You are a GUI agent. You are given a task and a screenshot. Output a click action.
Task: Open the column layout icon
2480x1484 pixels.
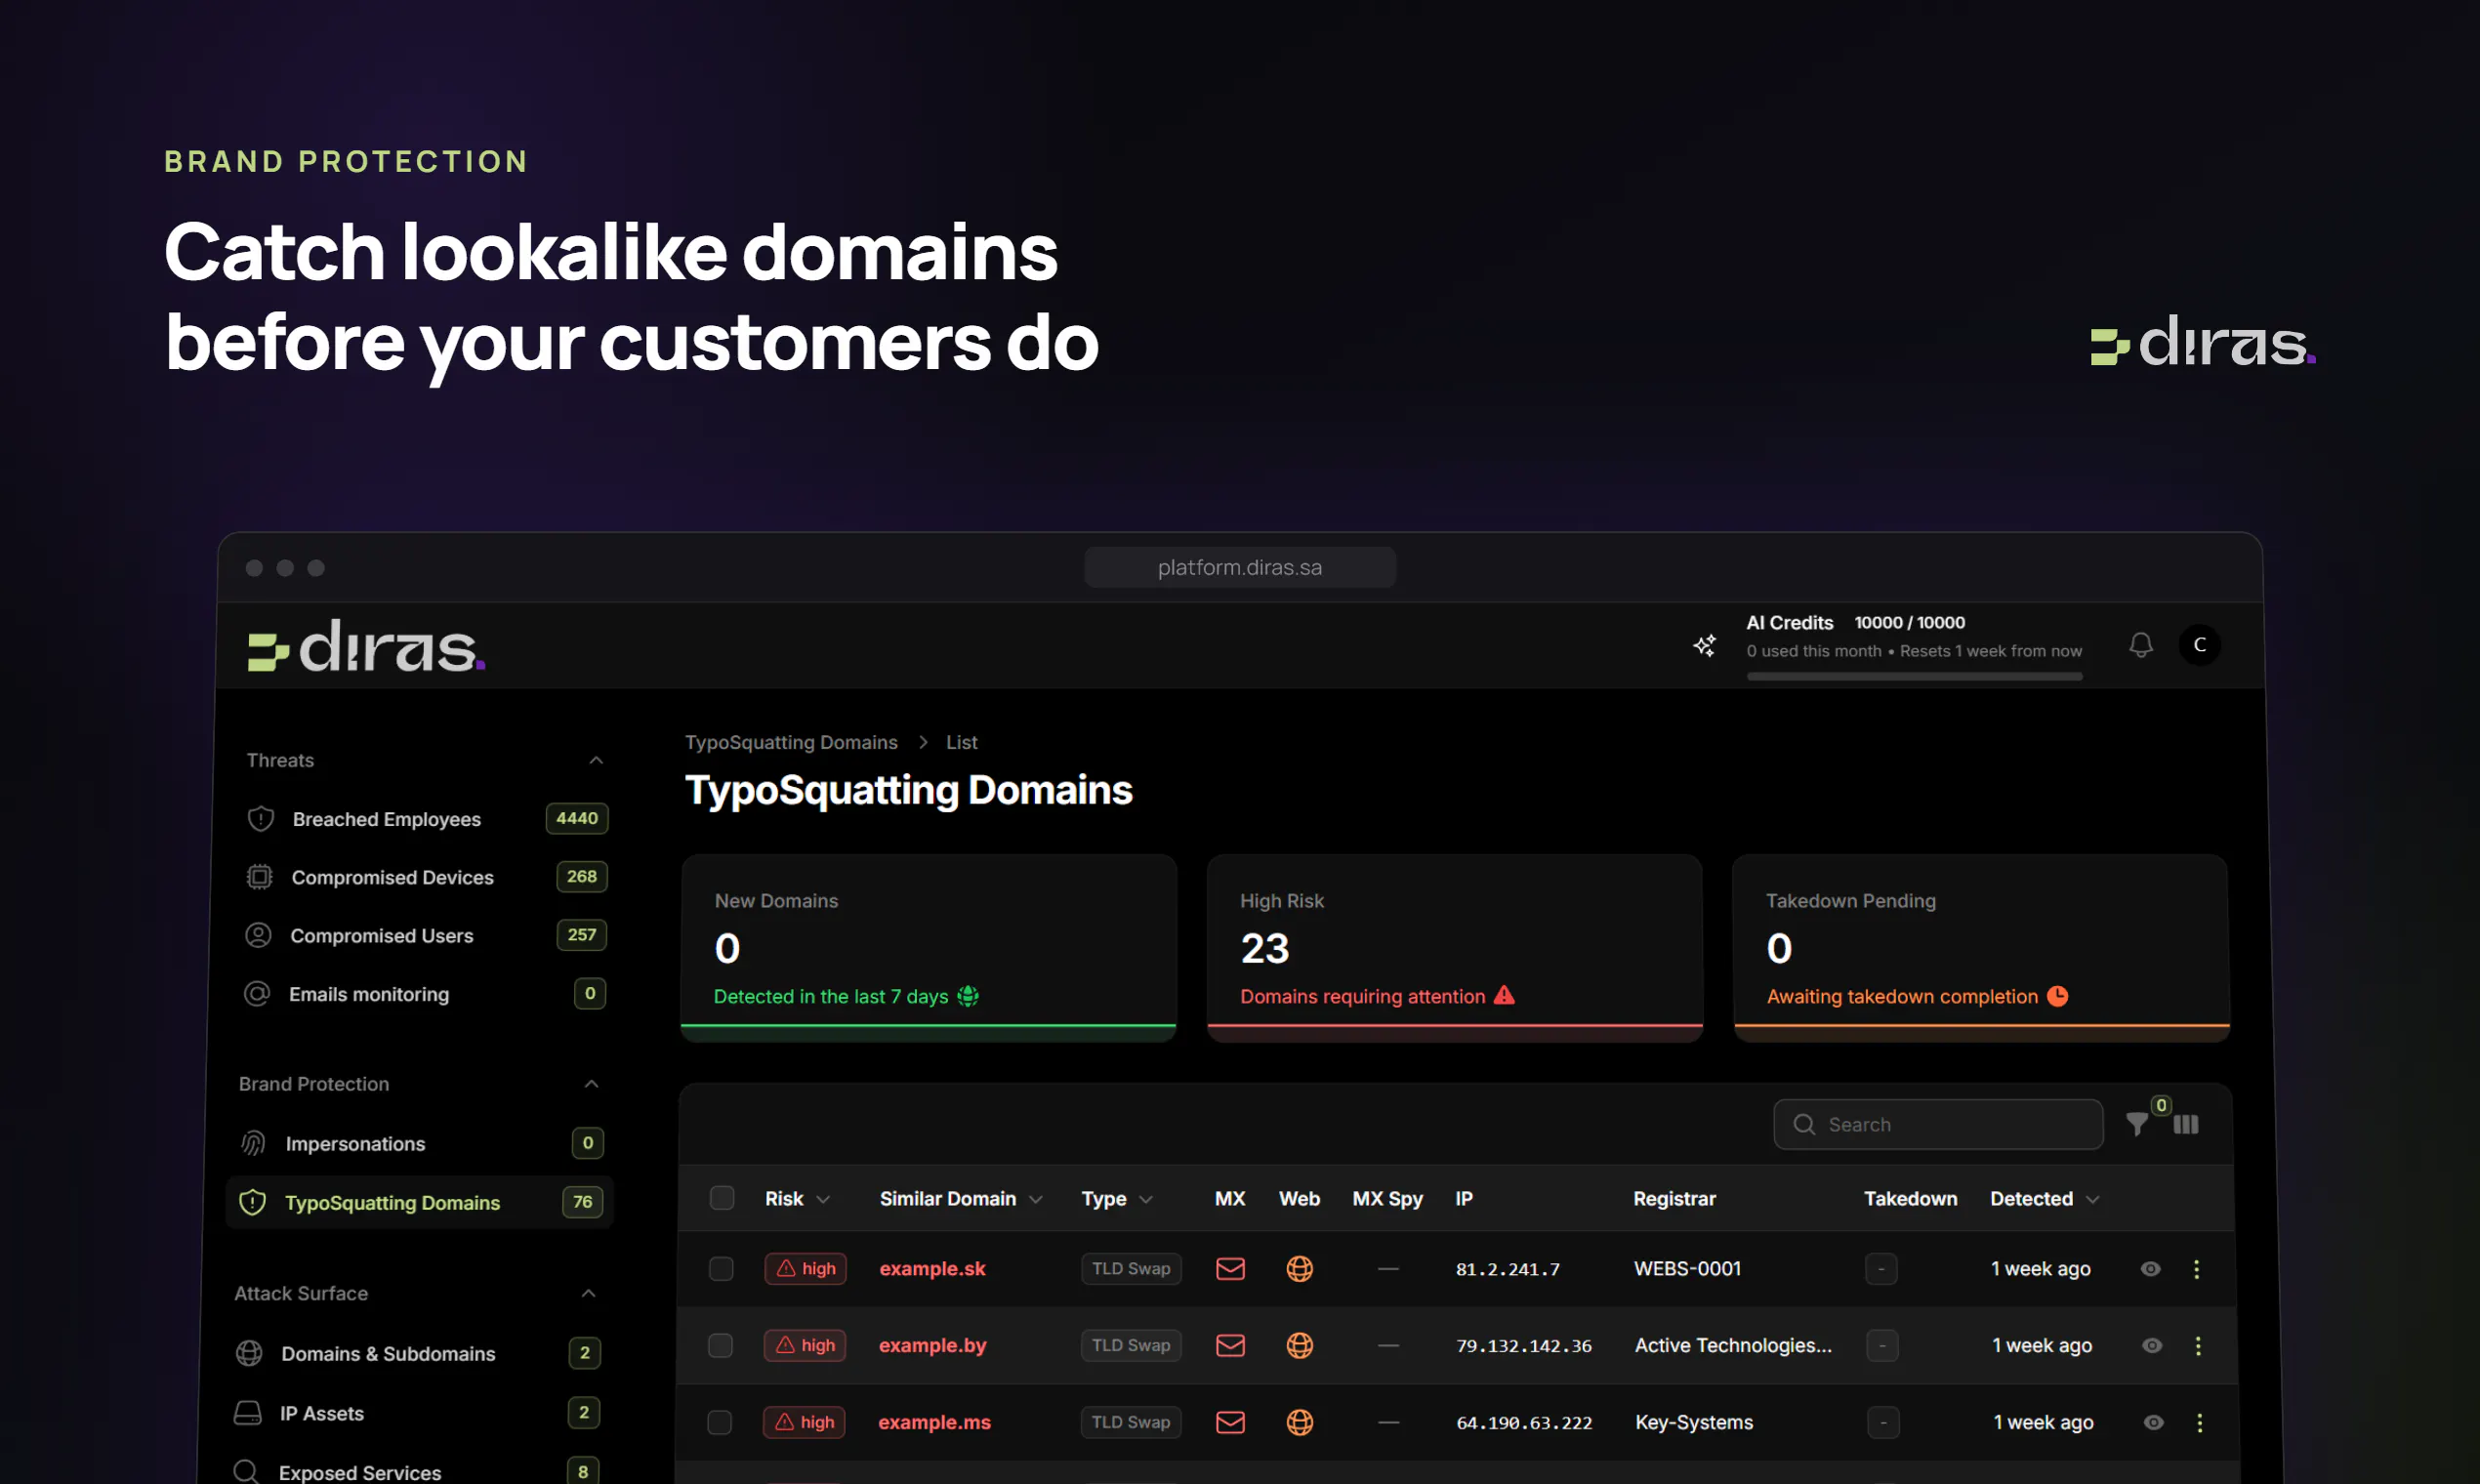[x=2186, y=1125]
